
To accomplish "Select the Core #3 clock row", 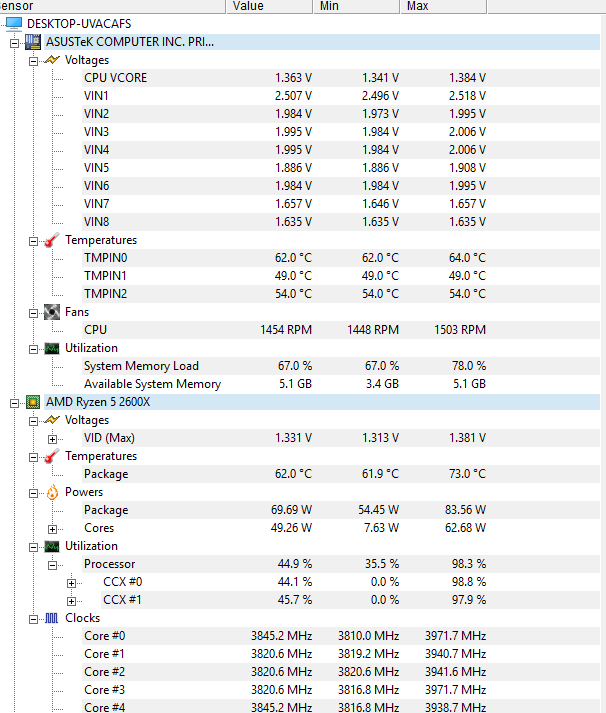I will pyautogui.click(x=341, y=690).
